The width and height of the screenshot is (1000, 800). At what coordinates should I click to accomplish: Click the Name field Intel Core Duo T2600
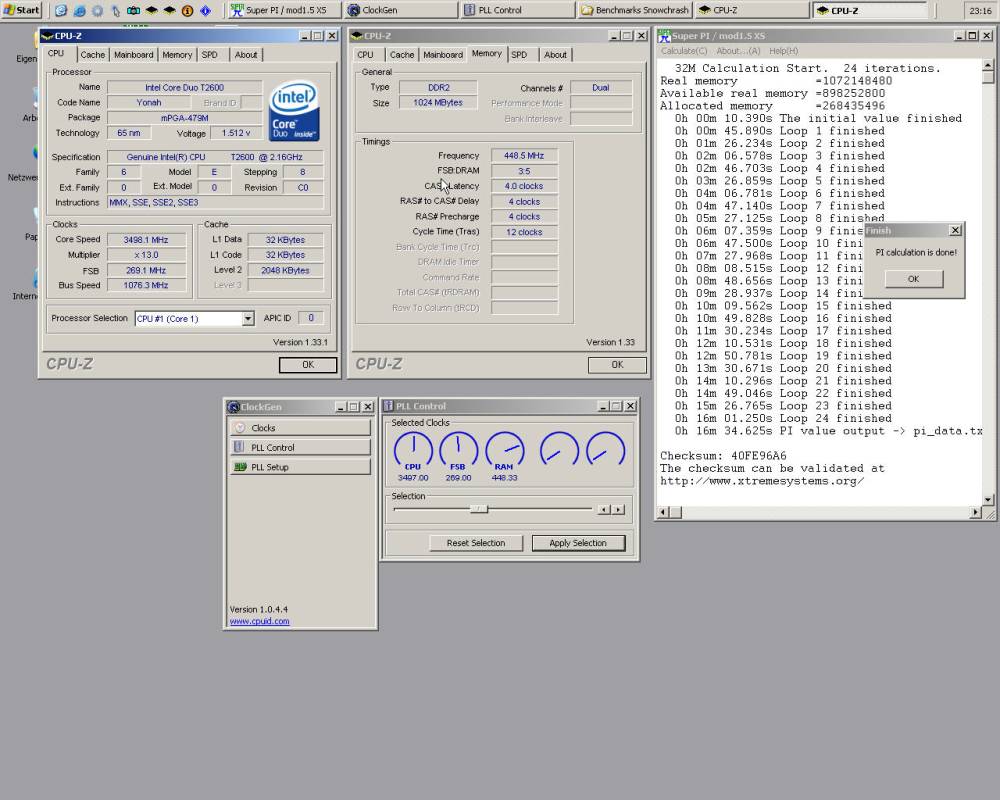click(184, 87)
